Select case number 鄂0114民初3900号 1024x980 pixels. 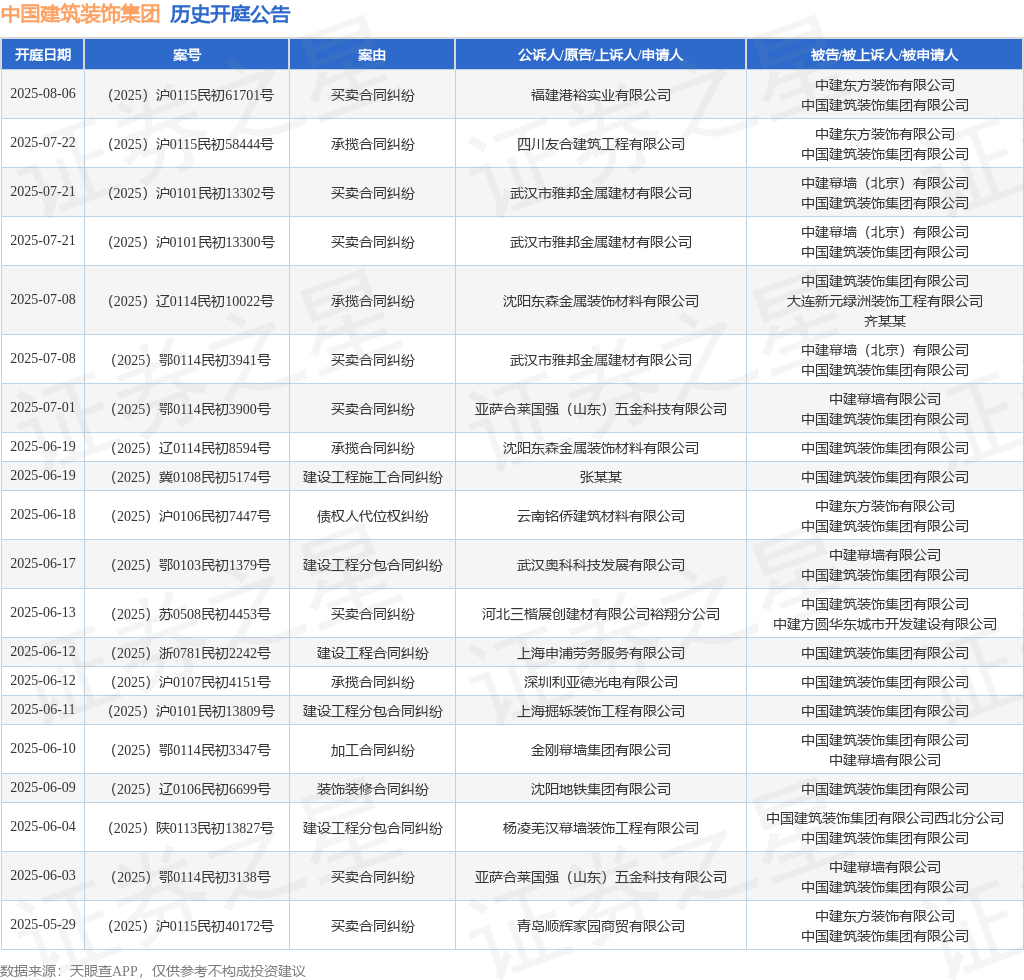191,409
